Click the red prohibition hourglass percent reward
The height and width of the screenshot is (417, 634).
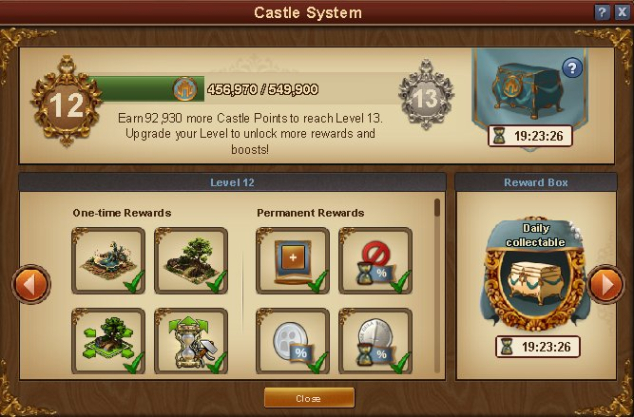375,260
